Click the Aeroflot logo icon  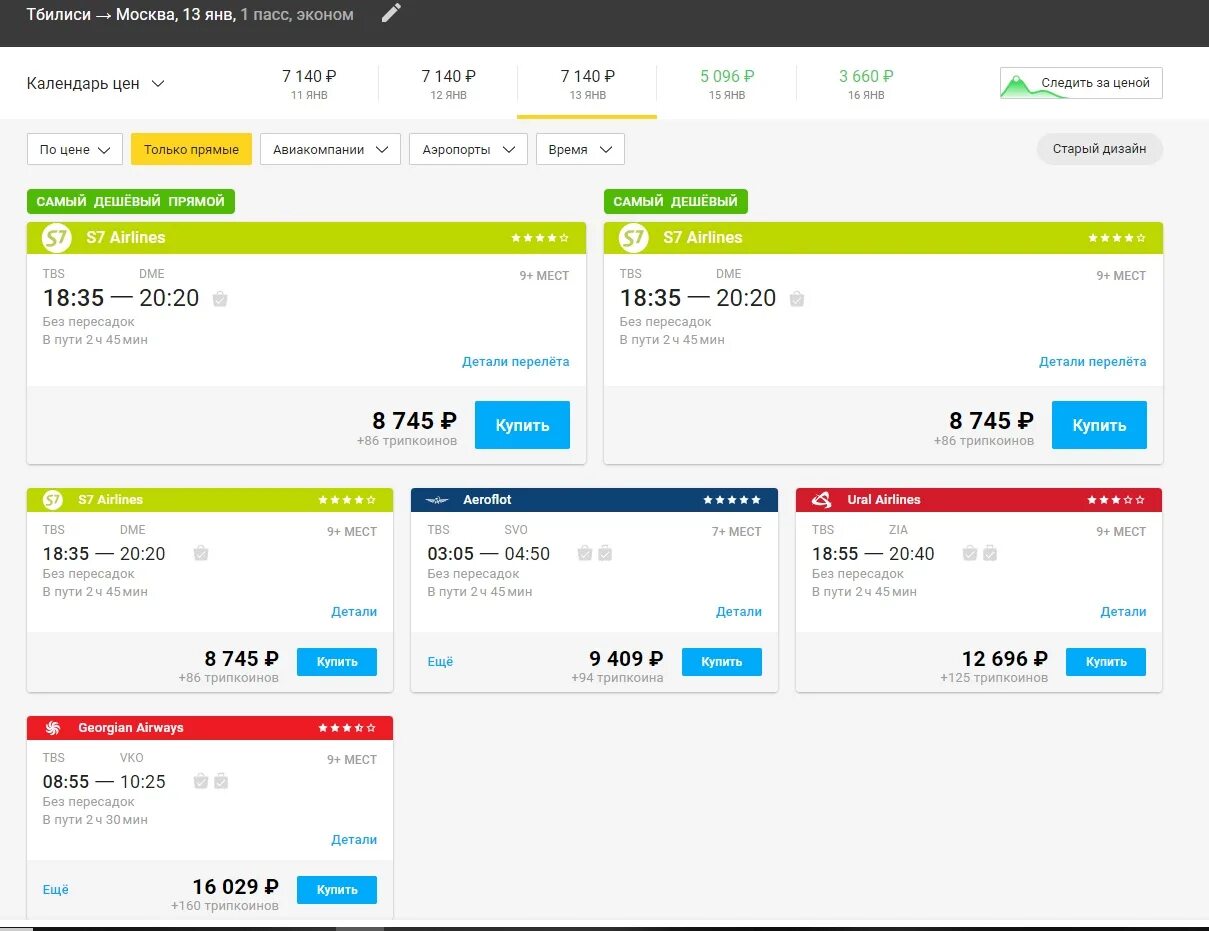point(438,500)
